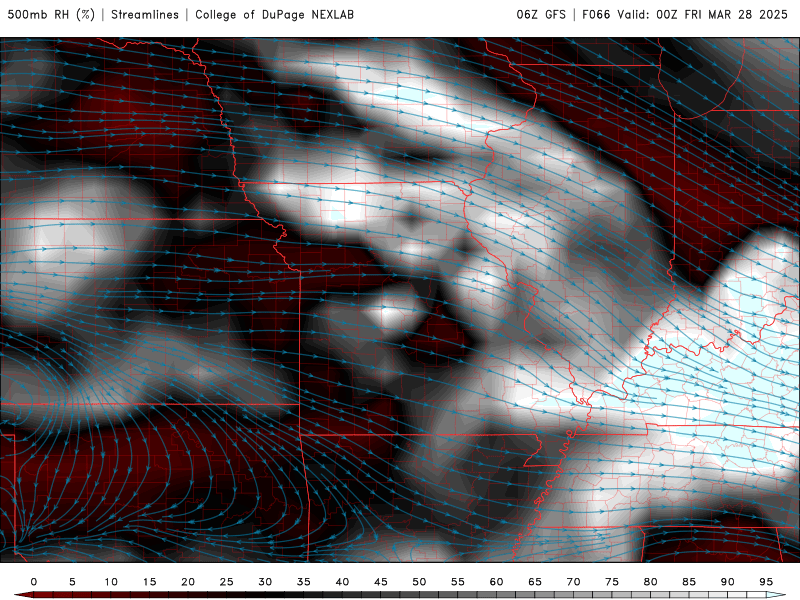
Task: Click the "Streamlines" header label
Action: [145, 15]
